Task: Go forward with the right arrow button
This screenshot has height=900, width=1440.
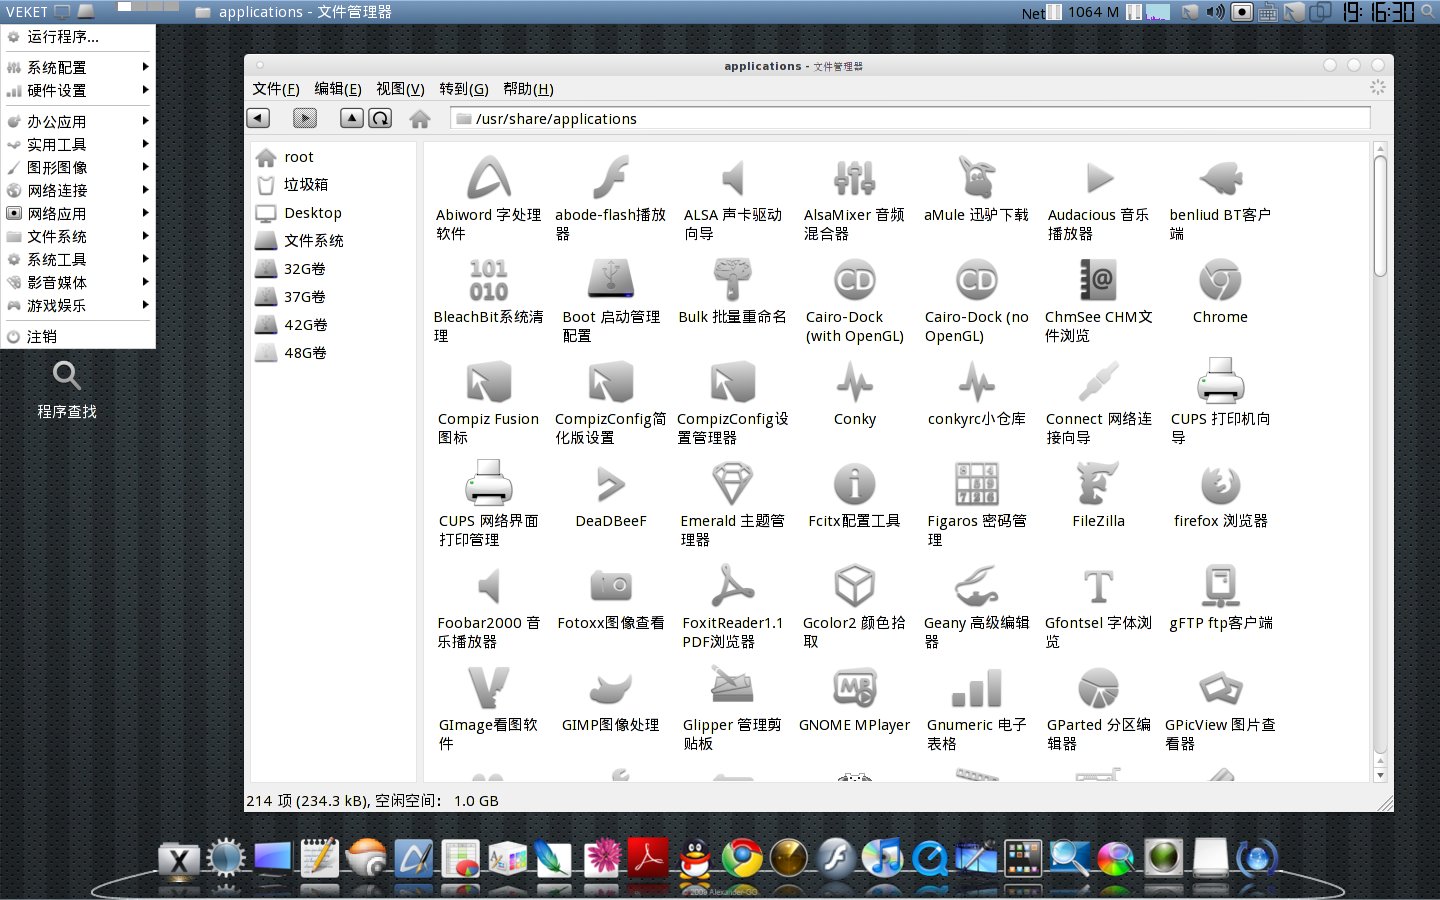Action: pos(305,118)
